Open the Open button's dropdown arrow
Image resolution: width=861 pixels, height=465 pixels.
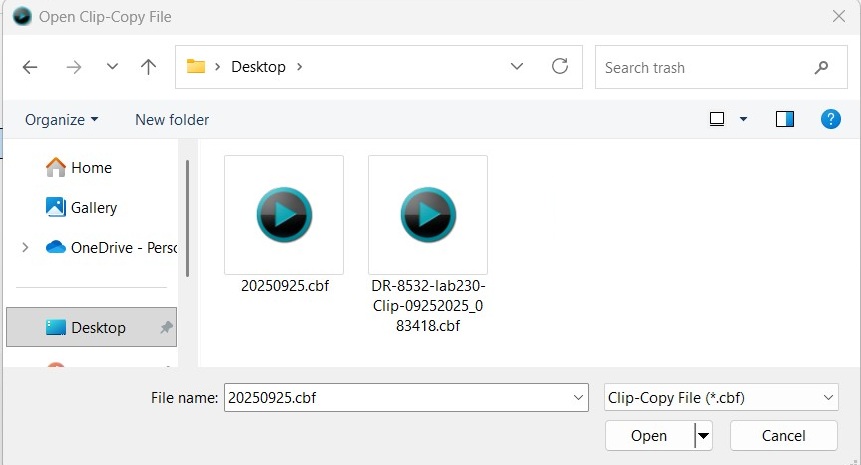click(703, 436)
